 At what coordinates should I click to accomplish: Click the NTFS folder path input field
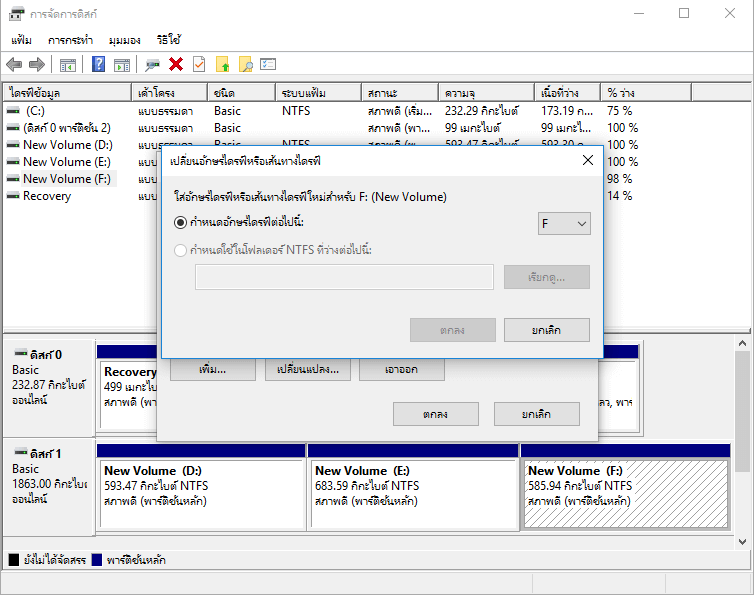344,277
